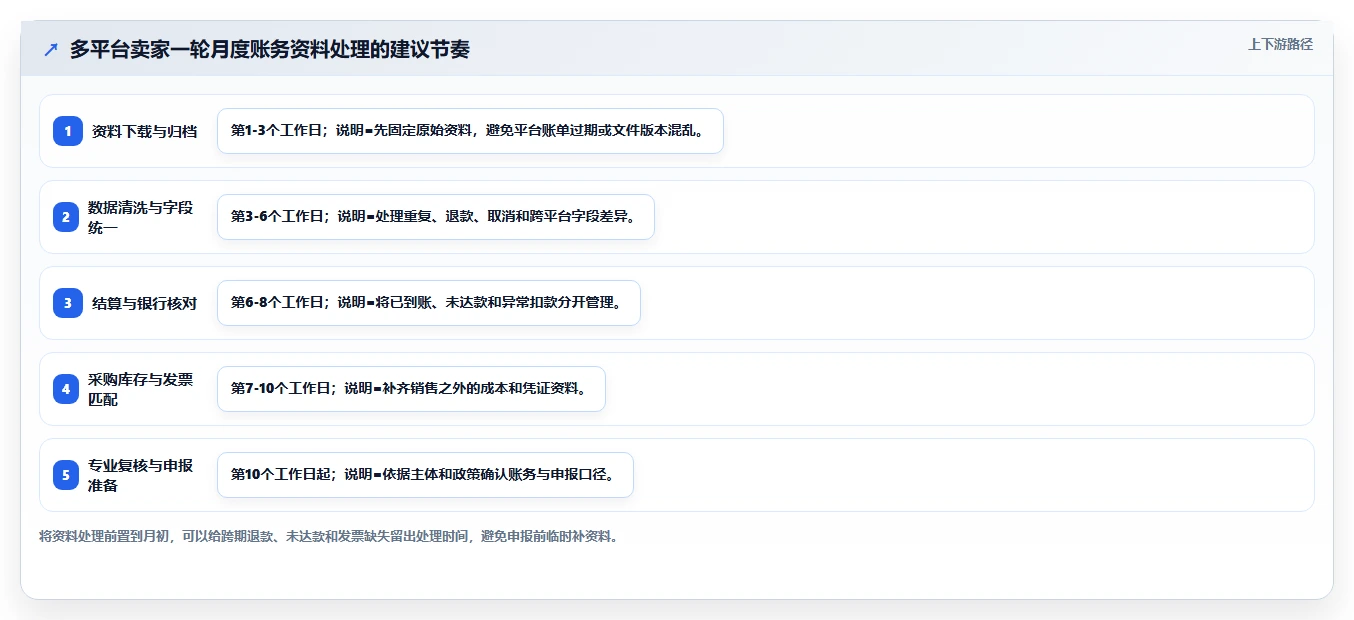Click the 数据清洗与字段统一 step title

141,217
